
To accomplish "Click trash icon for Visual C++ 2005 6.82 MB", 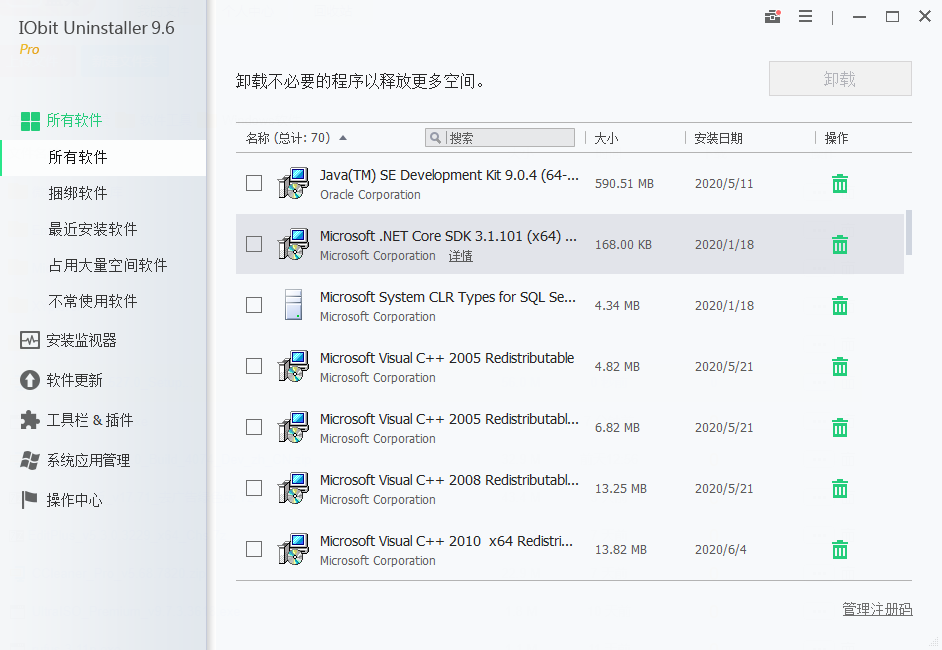I will pyautogui.click(x=840, y=427).
